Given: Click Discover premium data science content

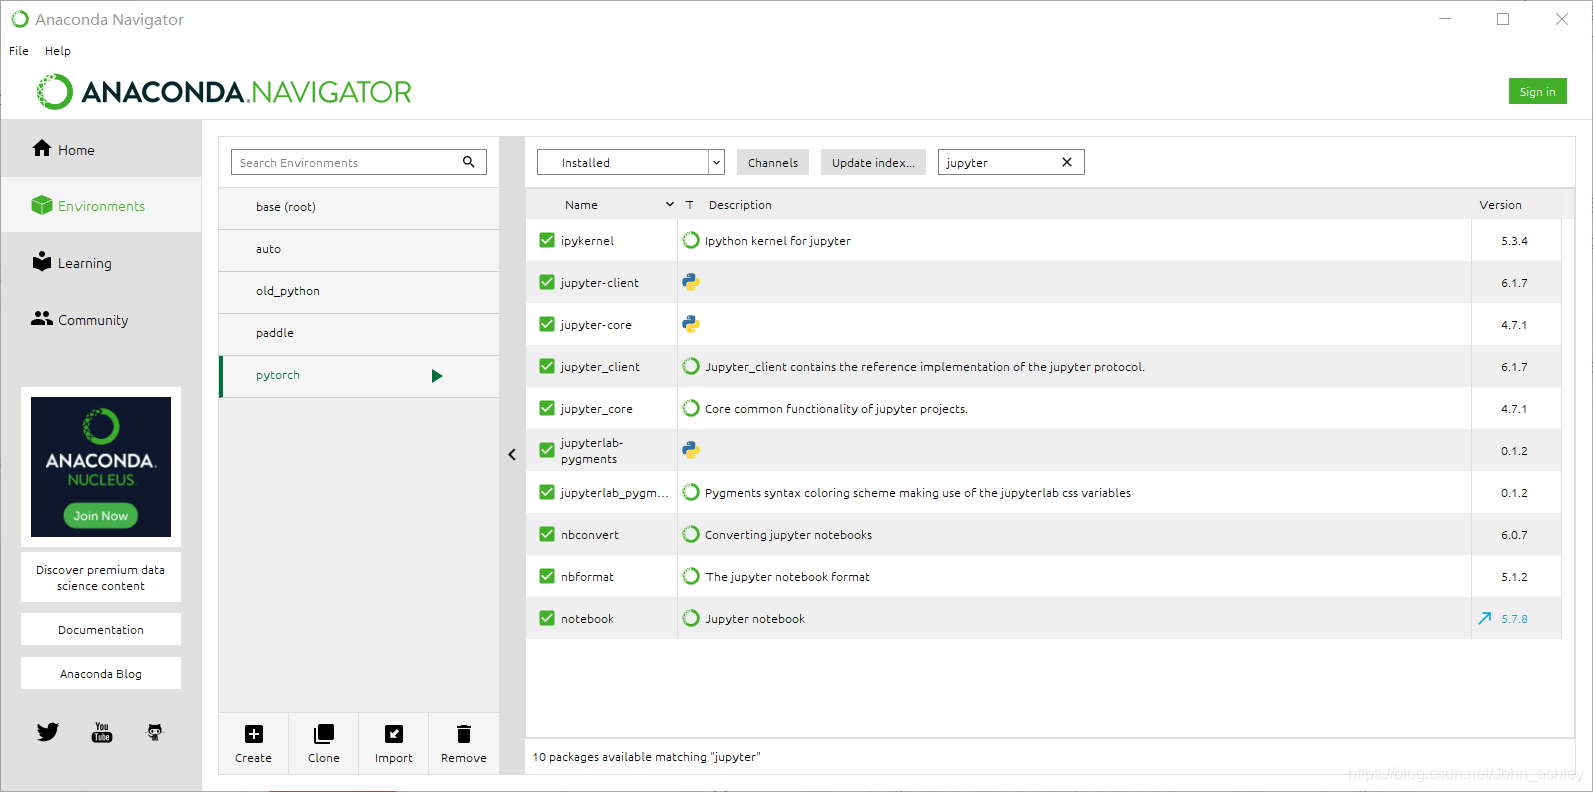Looking at the screenshot, I should point(101,578).
